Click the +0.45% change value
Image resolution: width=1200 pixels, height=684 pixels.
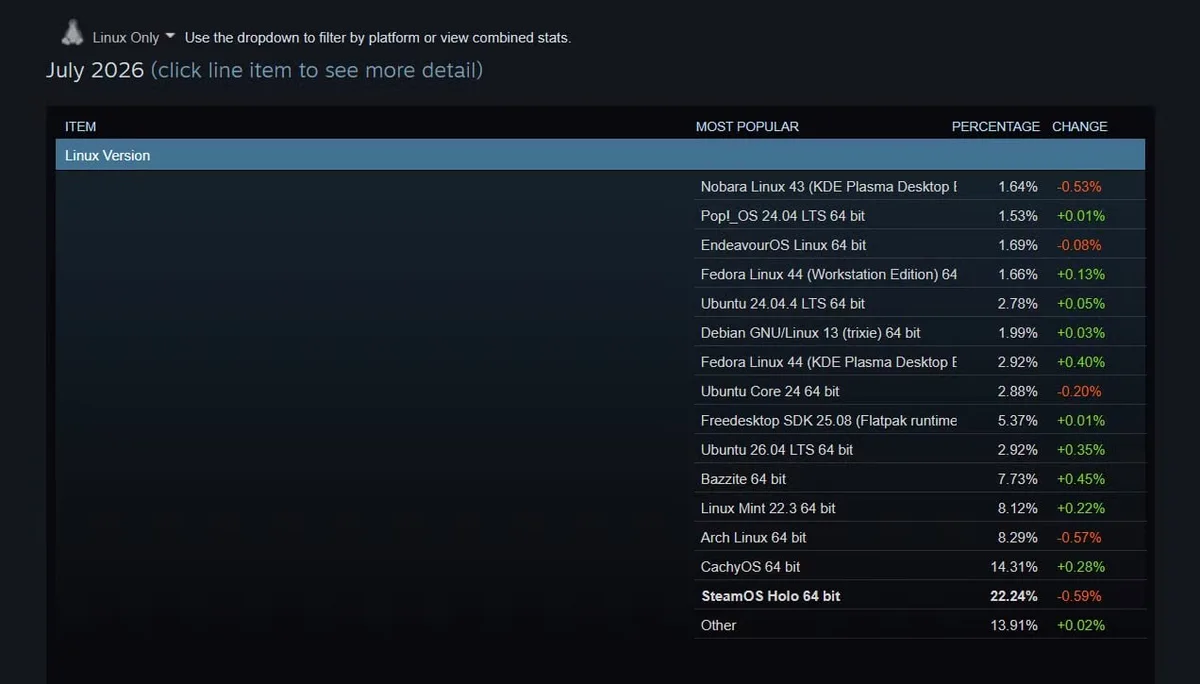point(1080,479)
